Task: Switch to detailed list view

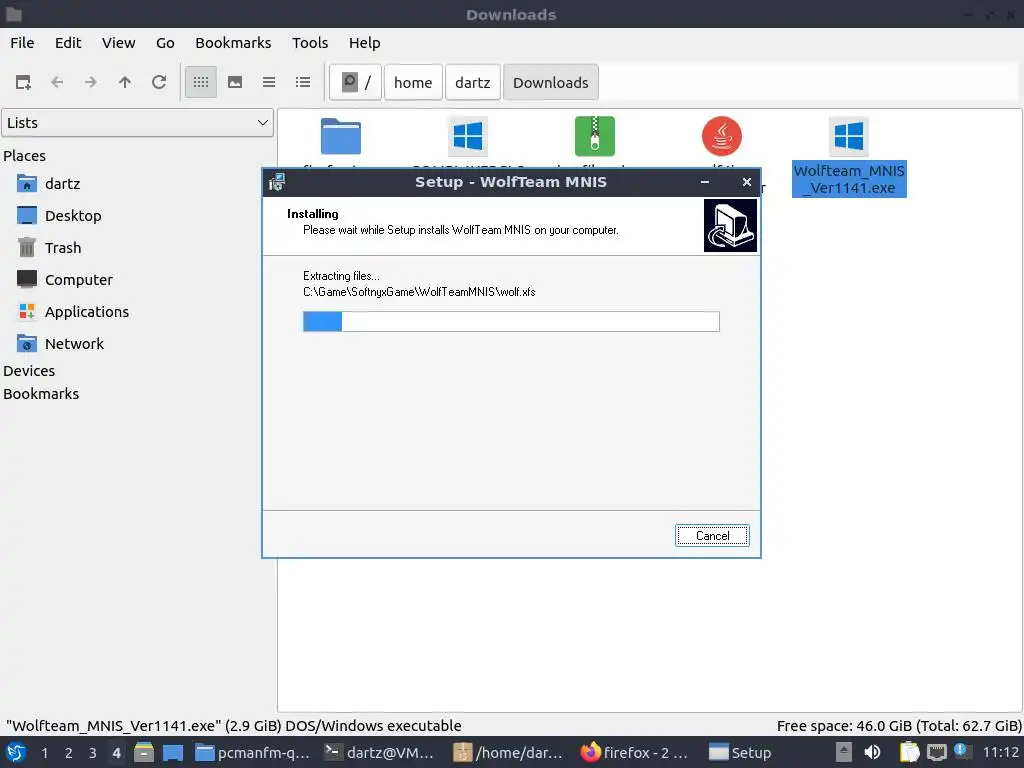Action: pyautogui.click(x=302, y=82)
